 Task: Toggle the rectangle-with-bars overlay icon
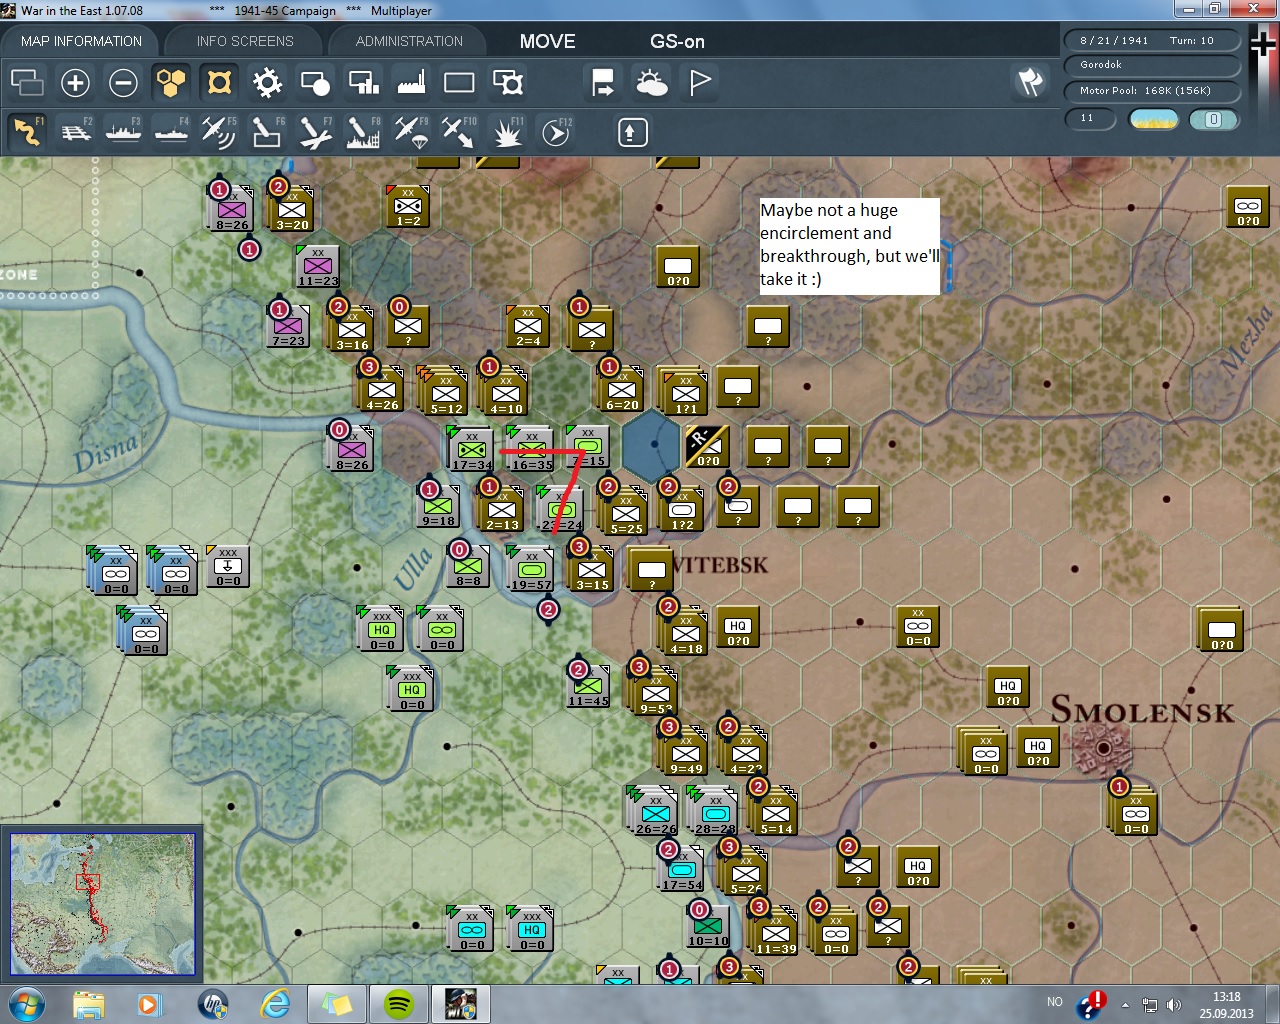(363, 82)
